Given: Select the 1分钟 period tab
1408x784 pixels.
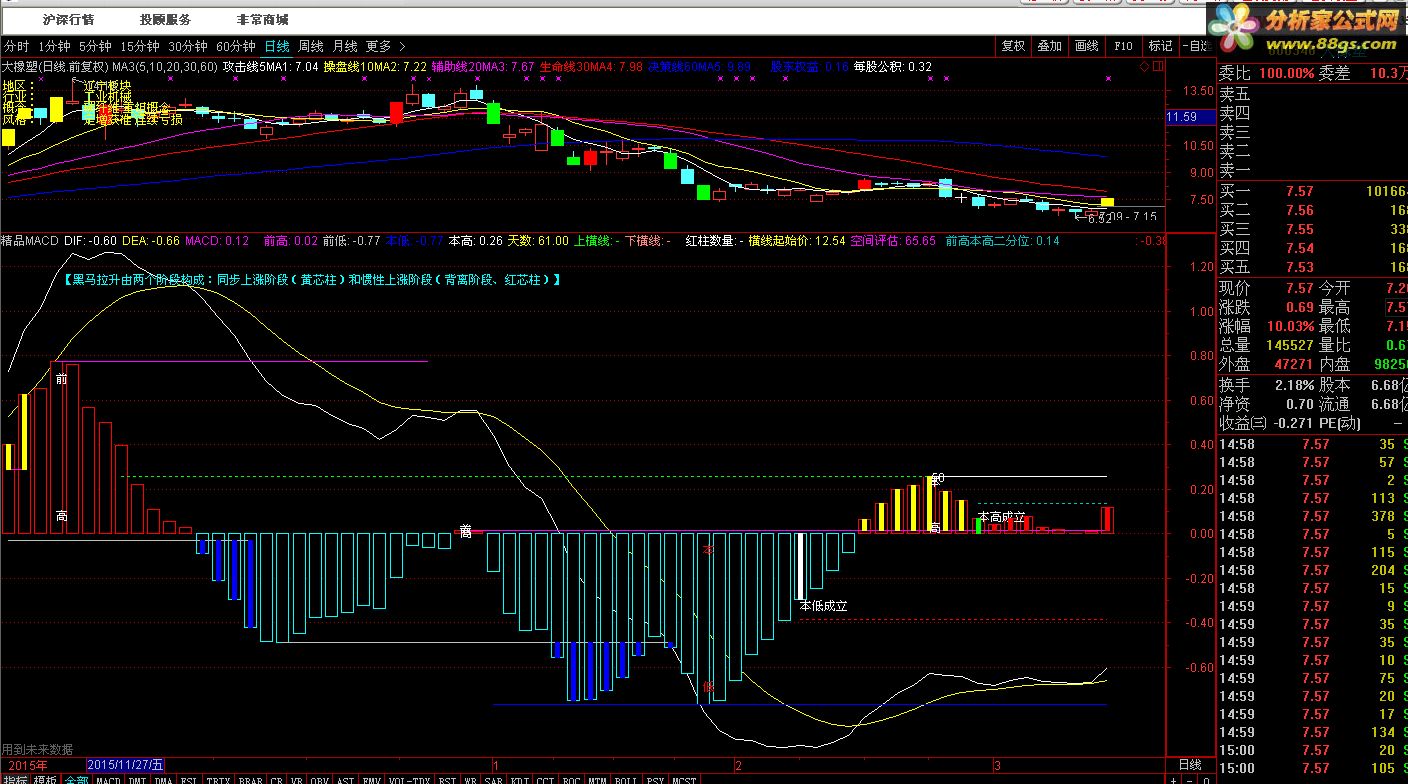Looking at the screenshot, I should tap(54, 46).
